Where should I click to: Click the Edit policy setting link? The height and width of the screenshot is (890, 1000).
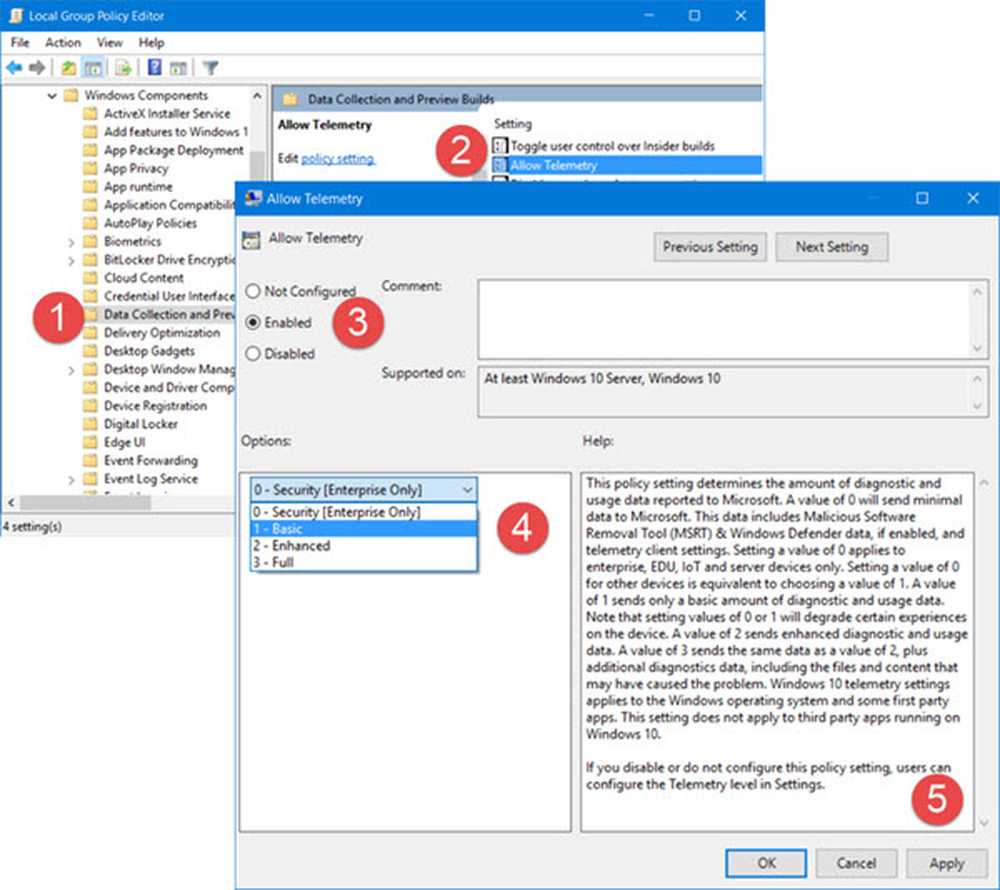click(337, 159)
